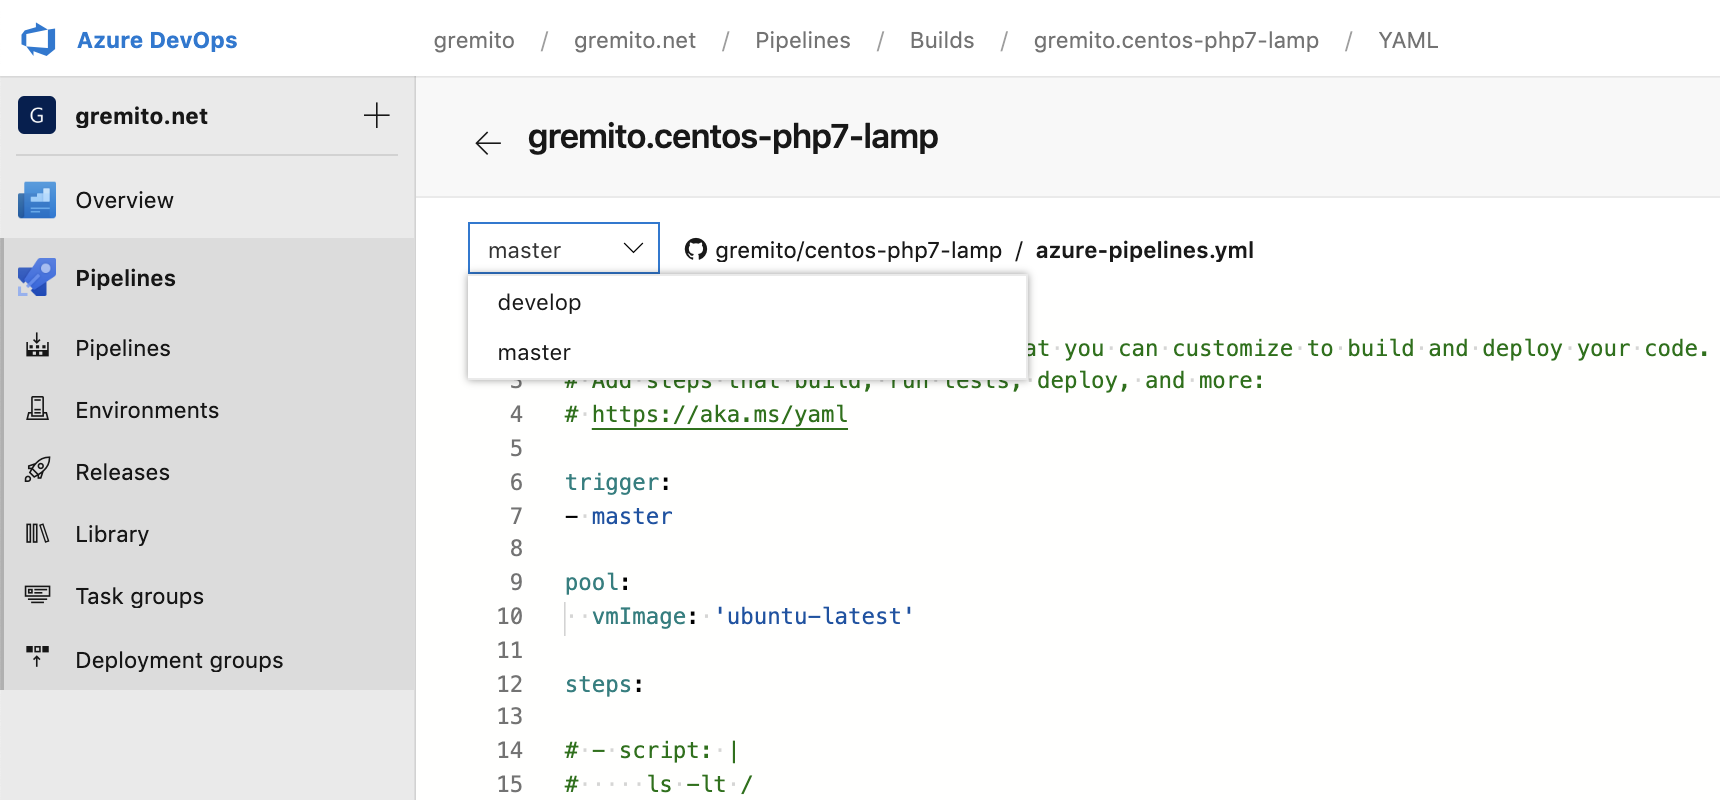Click the Task groups icon
1720x800 pixels.
[37, 595]
